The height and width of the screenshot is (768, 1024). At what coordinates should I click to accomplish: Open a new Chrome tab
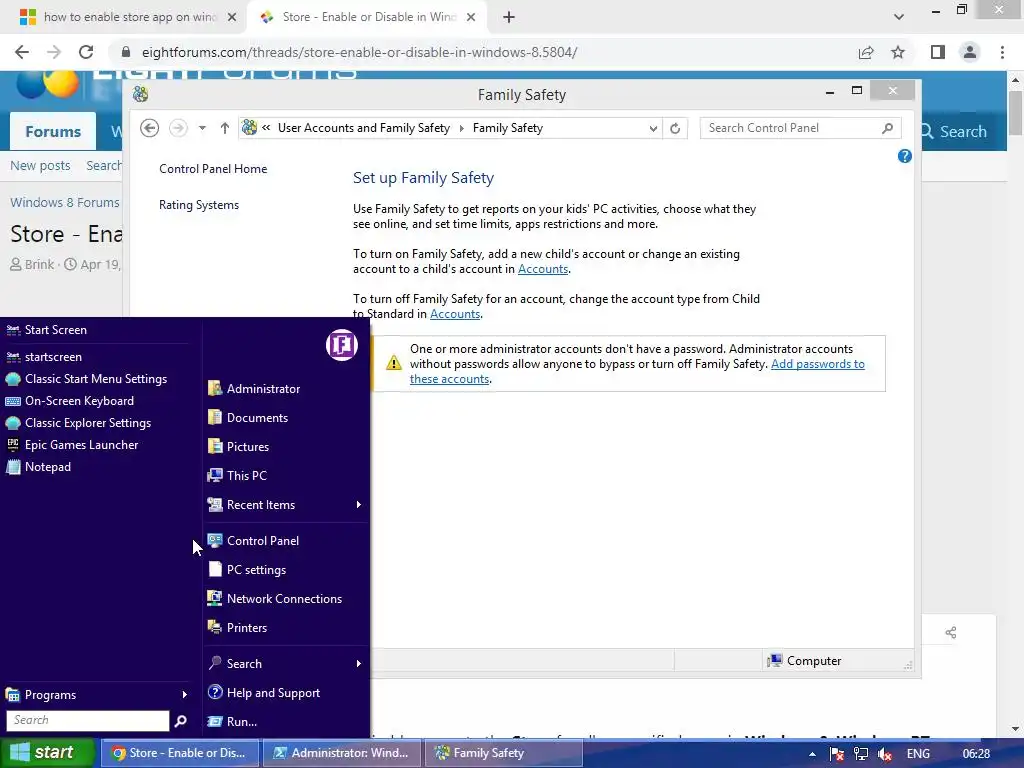[x=509, y=18]
